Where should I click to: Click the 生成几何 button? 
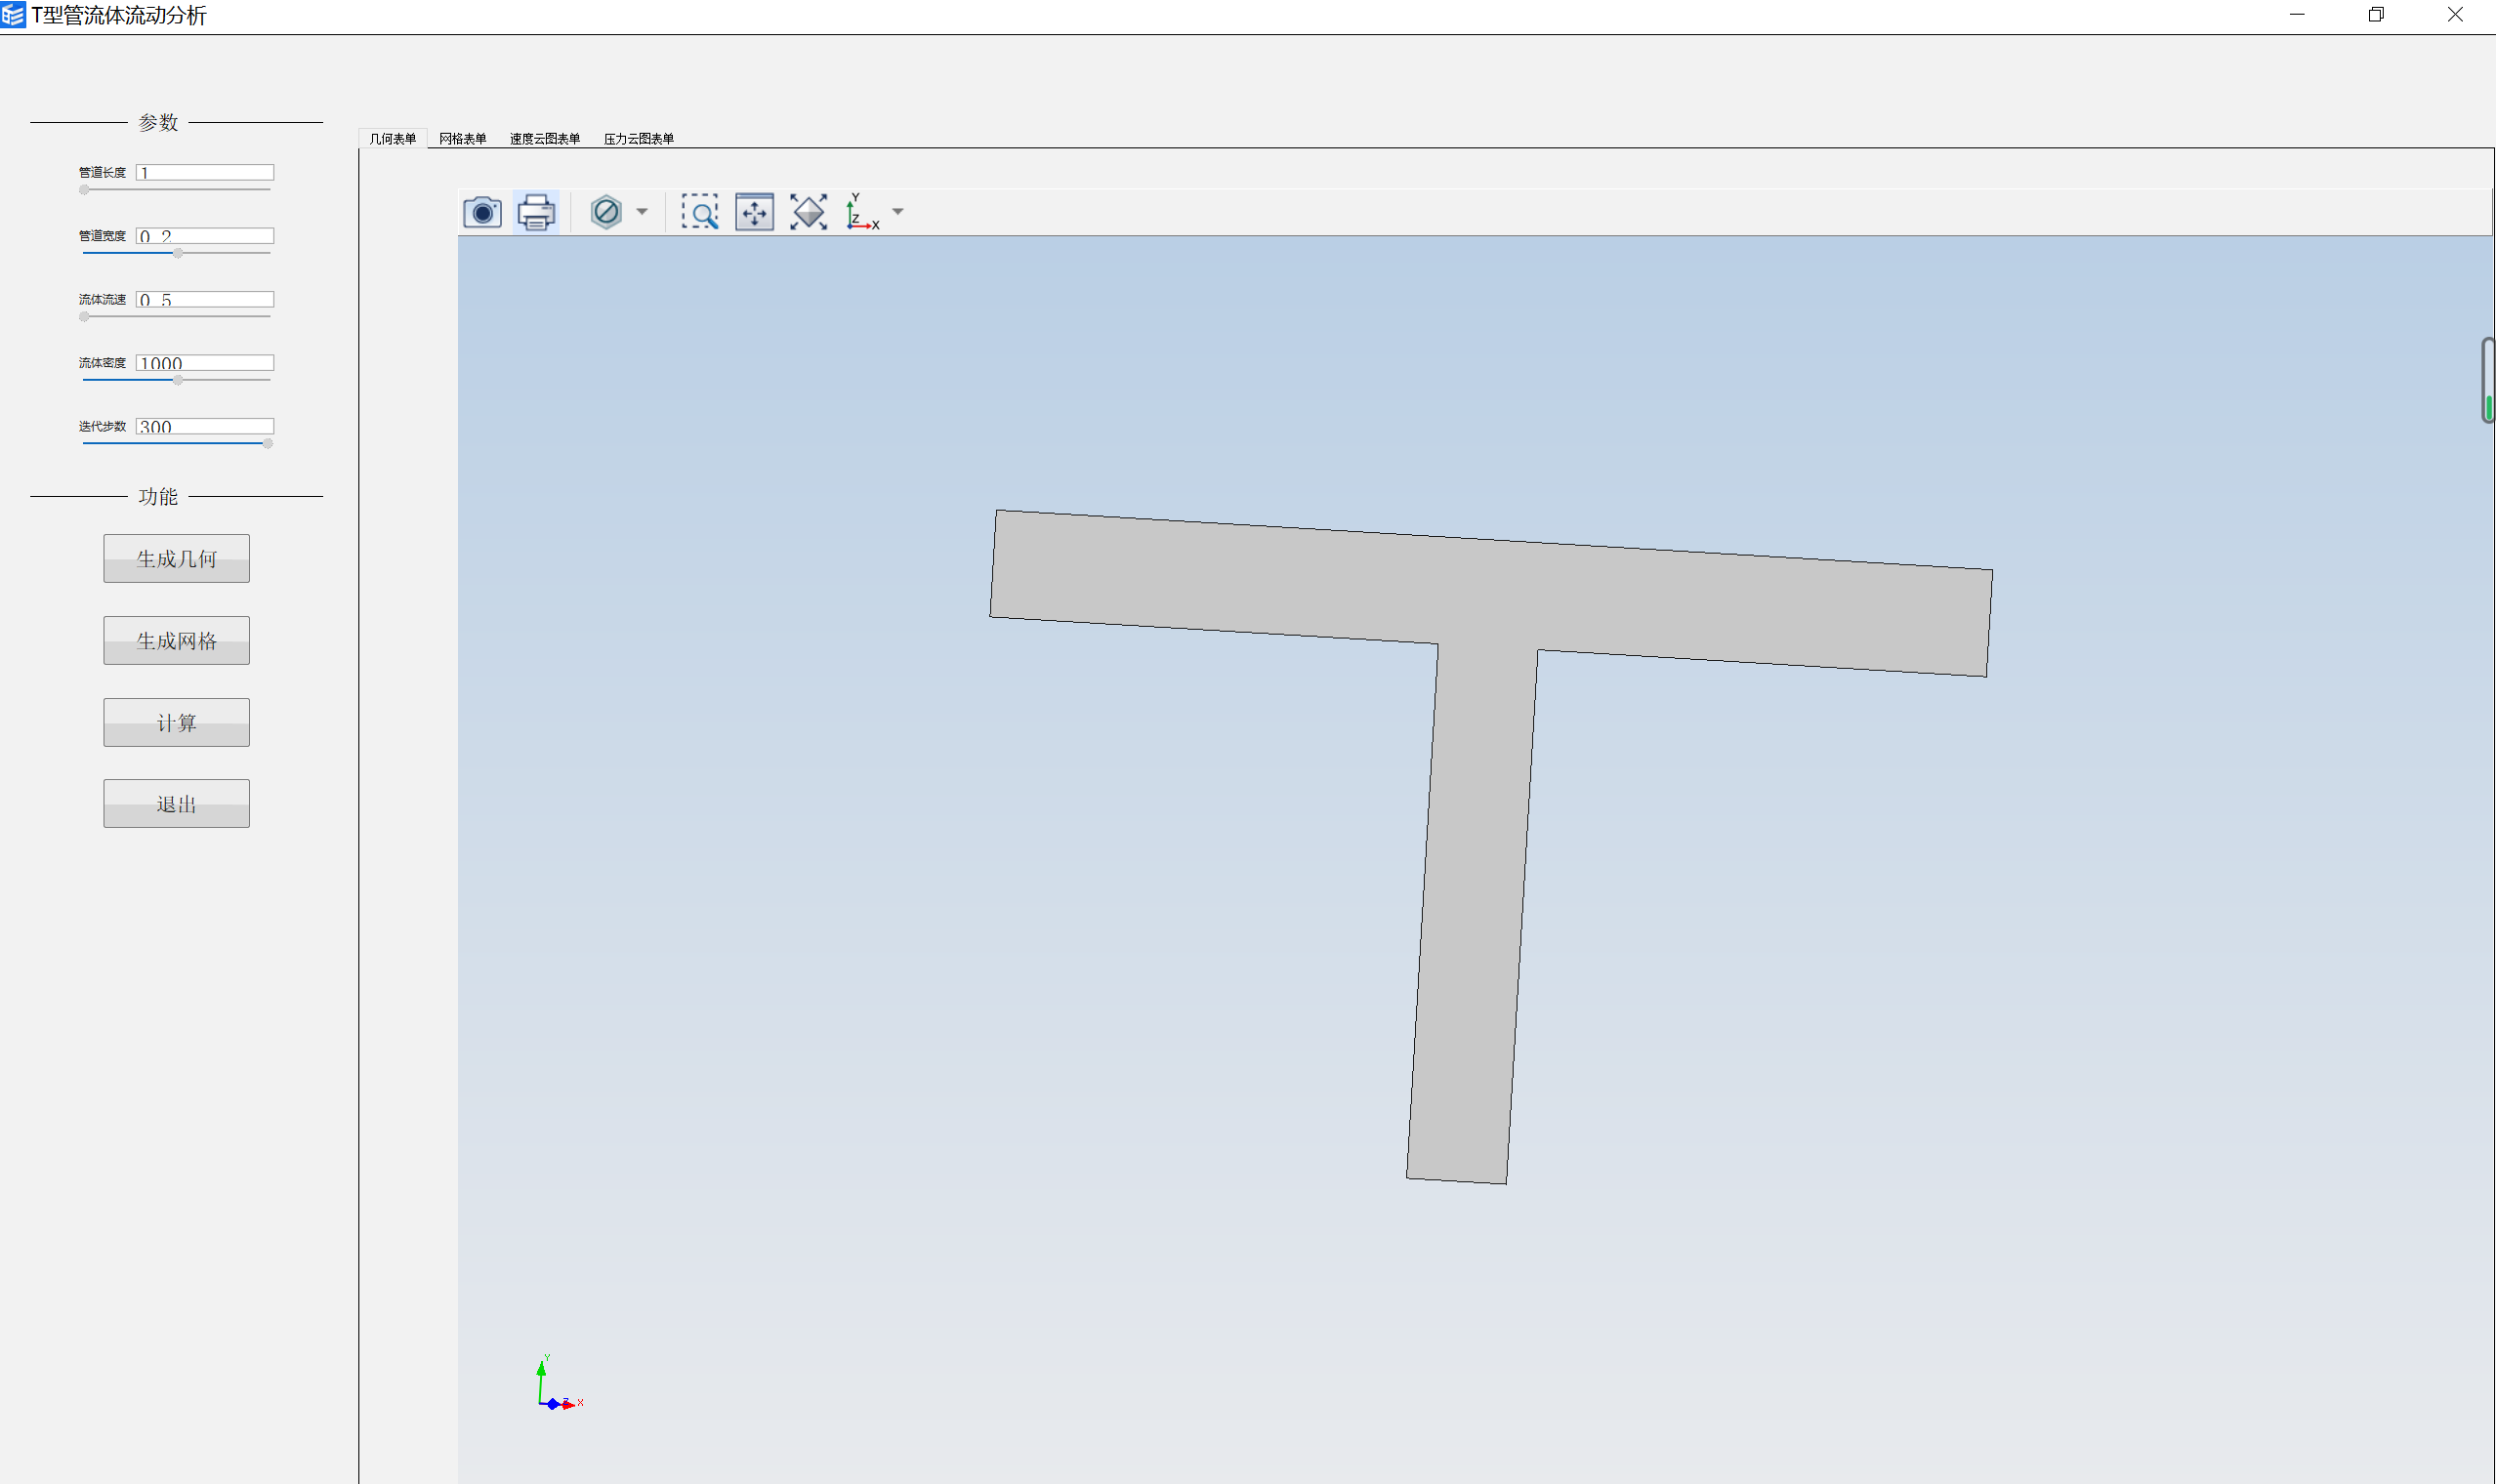point(177,558)
